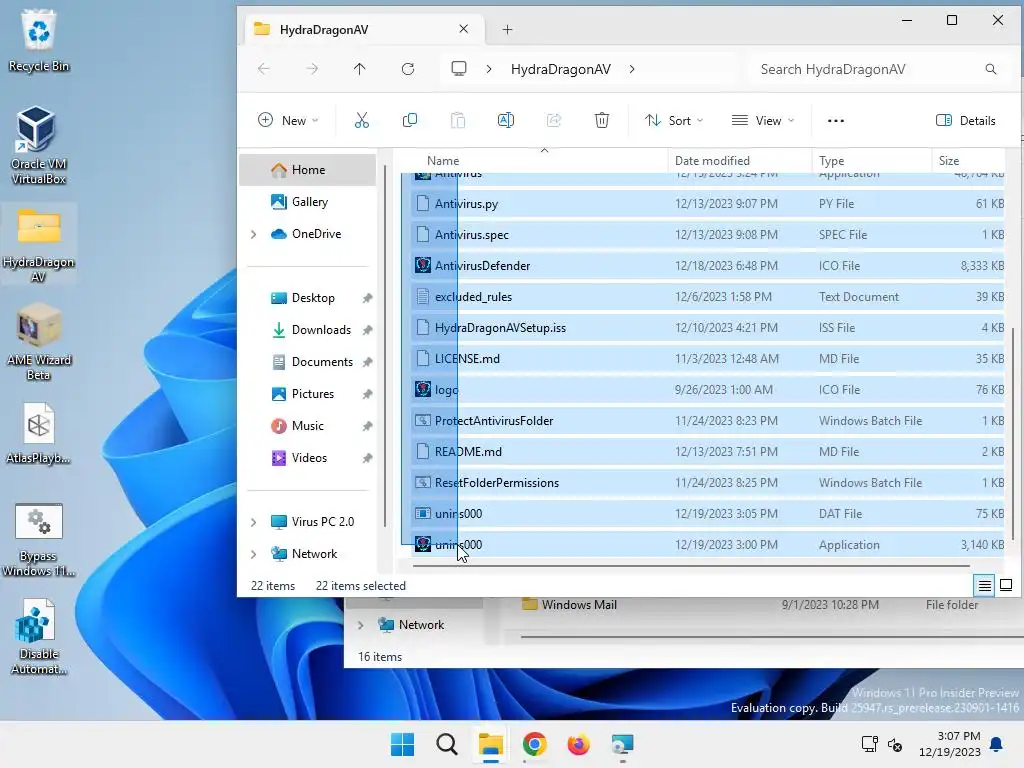Expand Virus PC 2.0 tree node
Image resolution: width=1024 pixels, height=768 pixels.
pos(253,522)
